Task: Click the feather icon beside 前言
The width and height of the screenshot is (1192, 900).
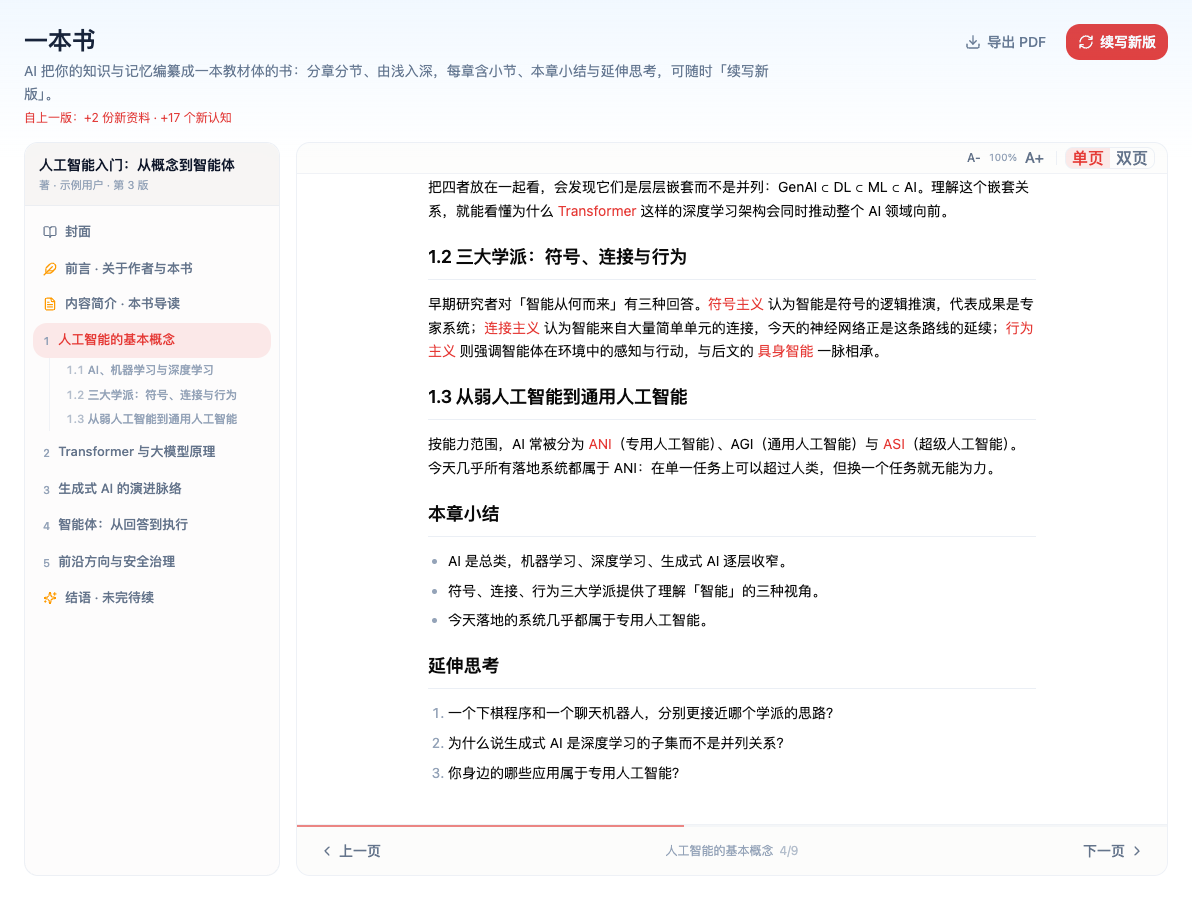Action: point(49,268)
